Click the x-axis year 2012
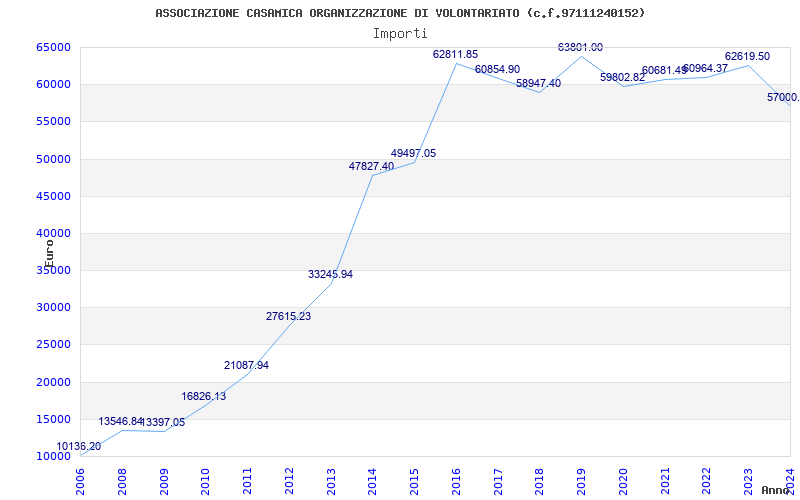This screenshot has width=800, height=500. tap(289, 481)
